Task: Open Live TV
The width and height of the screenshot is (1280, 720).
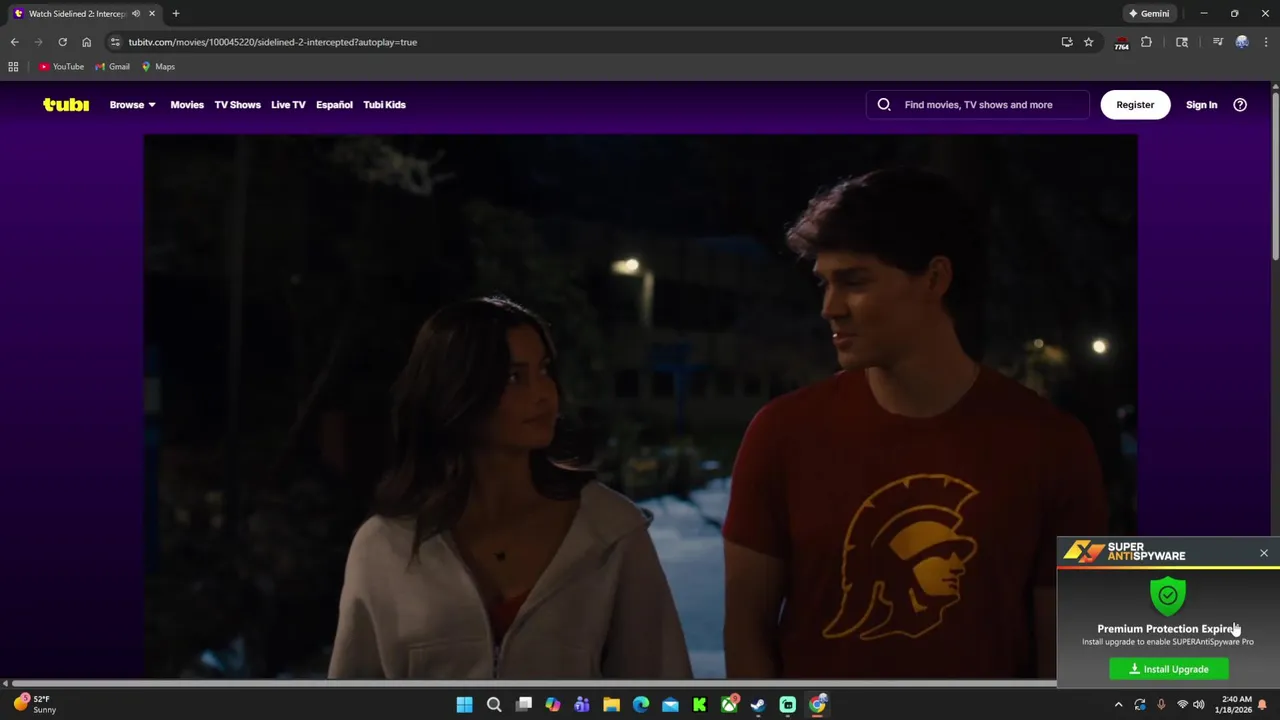Action: pos(288,104)
